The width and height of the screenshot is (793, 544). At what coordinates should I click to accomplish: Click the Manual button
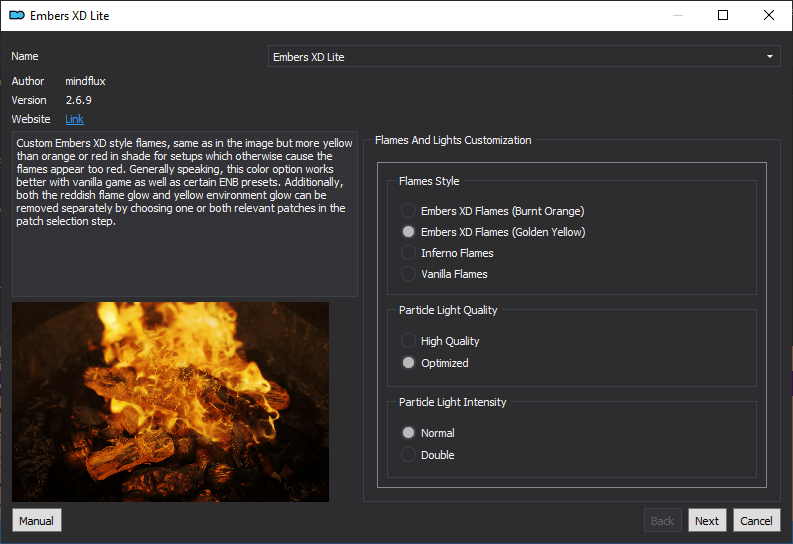(36, 521)
